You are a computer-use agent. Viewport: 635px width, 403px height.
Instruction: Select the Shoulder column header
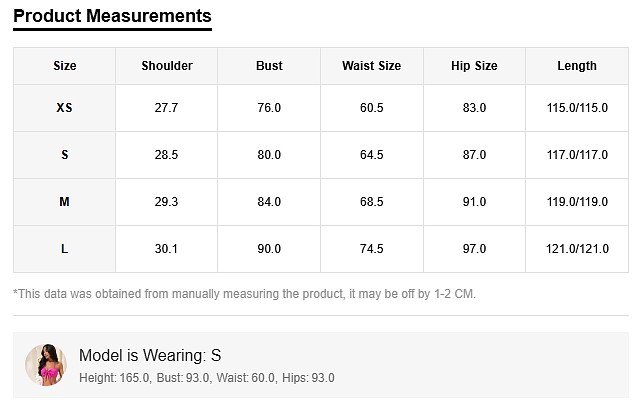[x=167, y=66]
